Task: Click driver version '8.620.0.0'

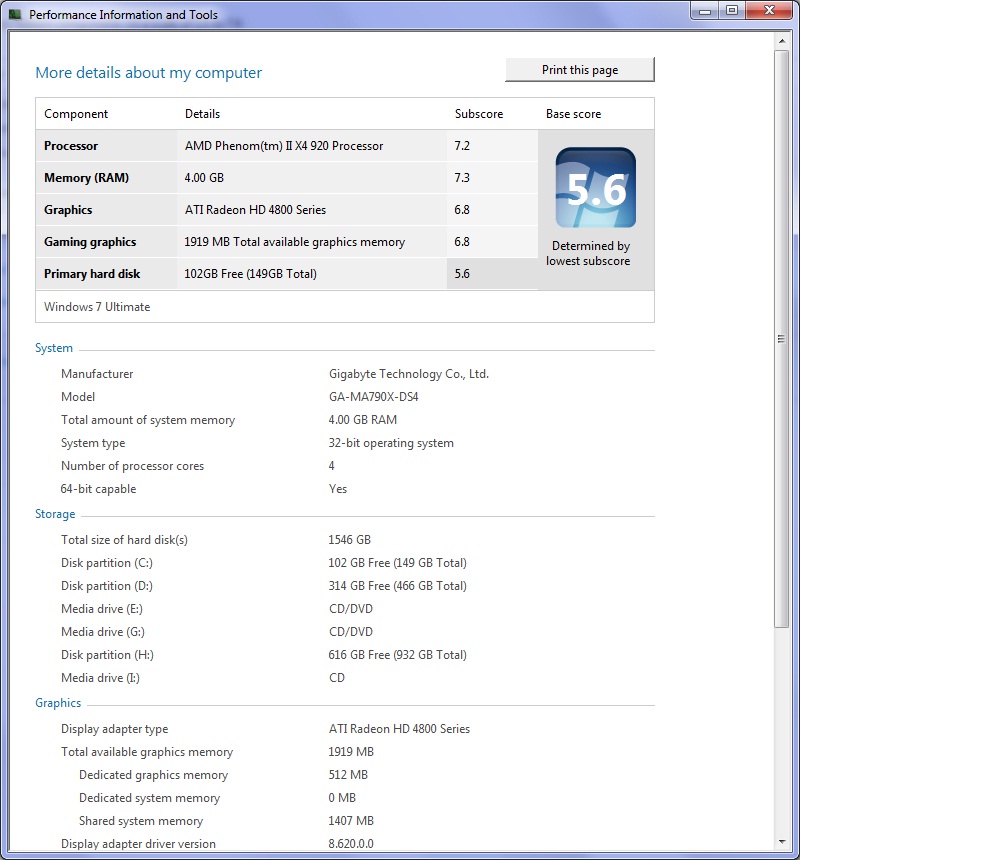Action: pyautogui.click(x=351, y=844)
